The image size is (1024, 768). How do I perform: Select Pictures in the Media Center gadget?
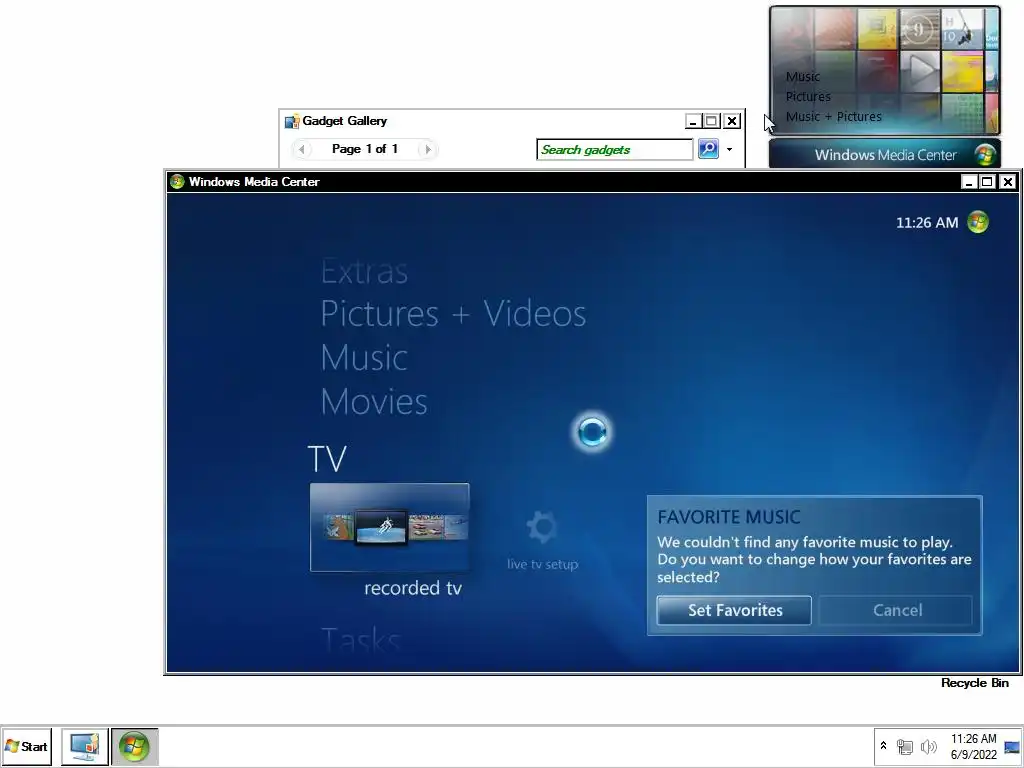(x=808, y=96)
